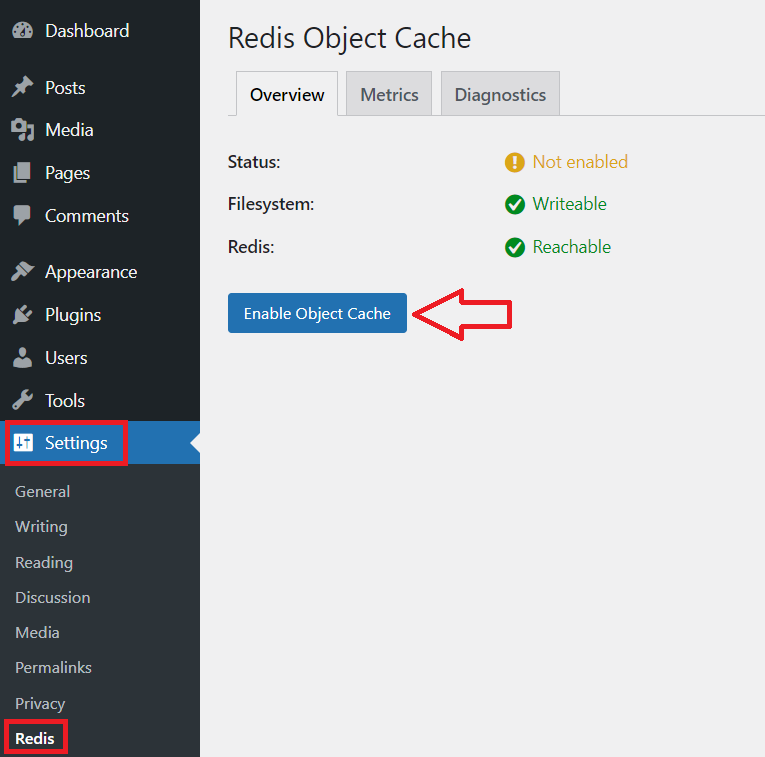The height and width of the screenshot is (757, 765).
Task: Switch to the Metrics tab
Action: 389,94
